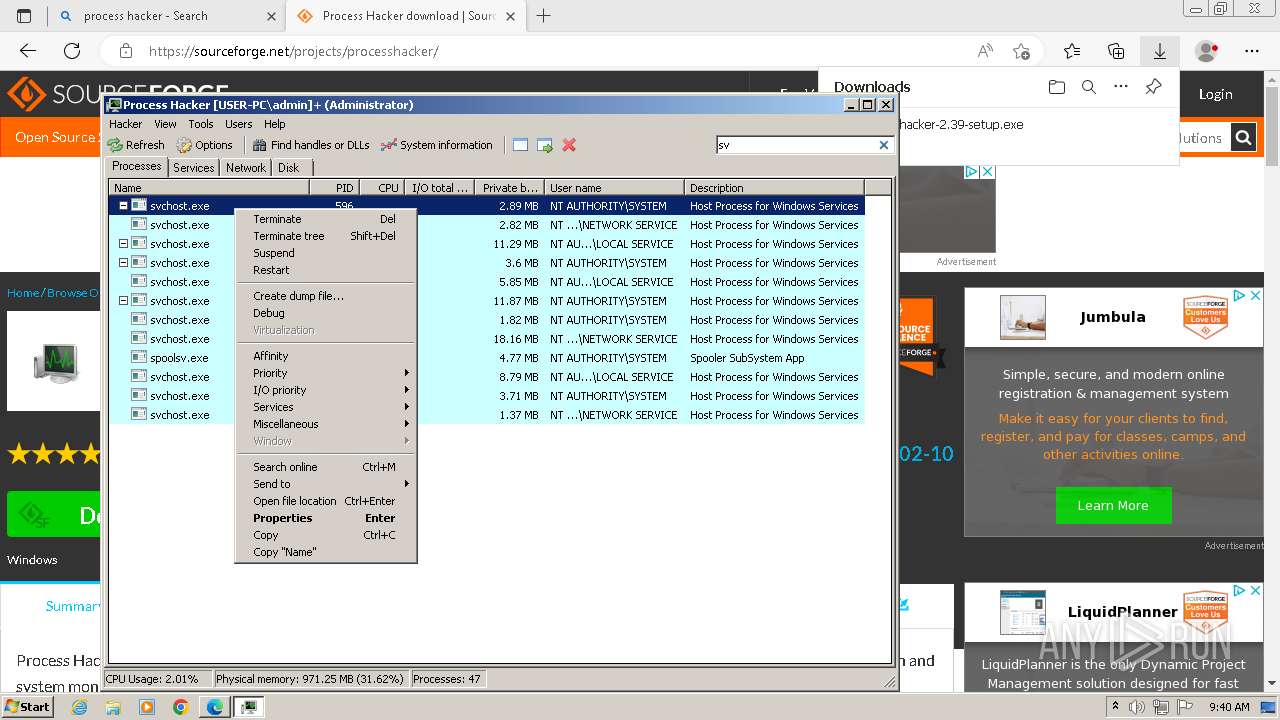Open the Hacker menu

click(x=126, y=124)
